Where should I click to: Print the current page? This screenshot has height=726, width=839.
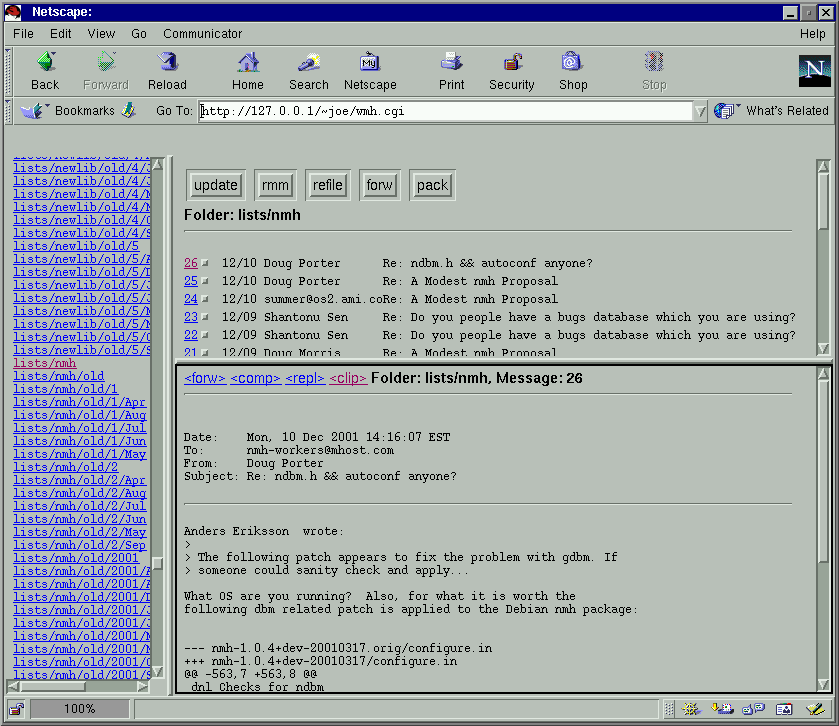tap(451, 62)
